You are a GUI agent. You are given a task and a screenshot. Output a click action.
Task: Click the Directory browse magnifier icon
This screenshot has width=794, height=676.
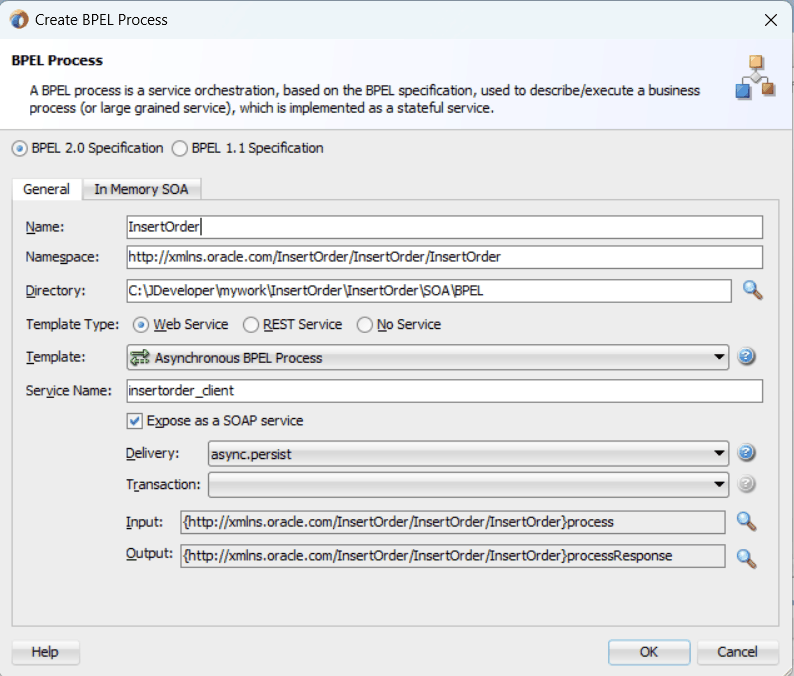(752, 291)
